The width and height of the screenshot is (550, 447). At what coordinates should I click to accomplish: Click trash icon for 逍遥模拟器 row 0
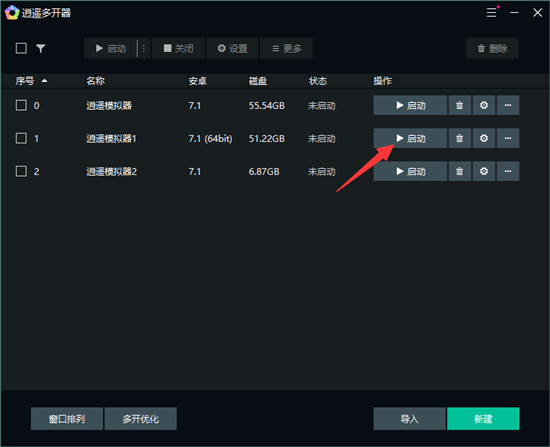click(x=460, y=105)
